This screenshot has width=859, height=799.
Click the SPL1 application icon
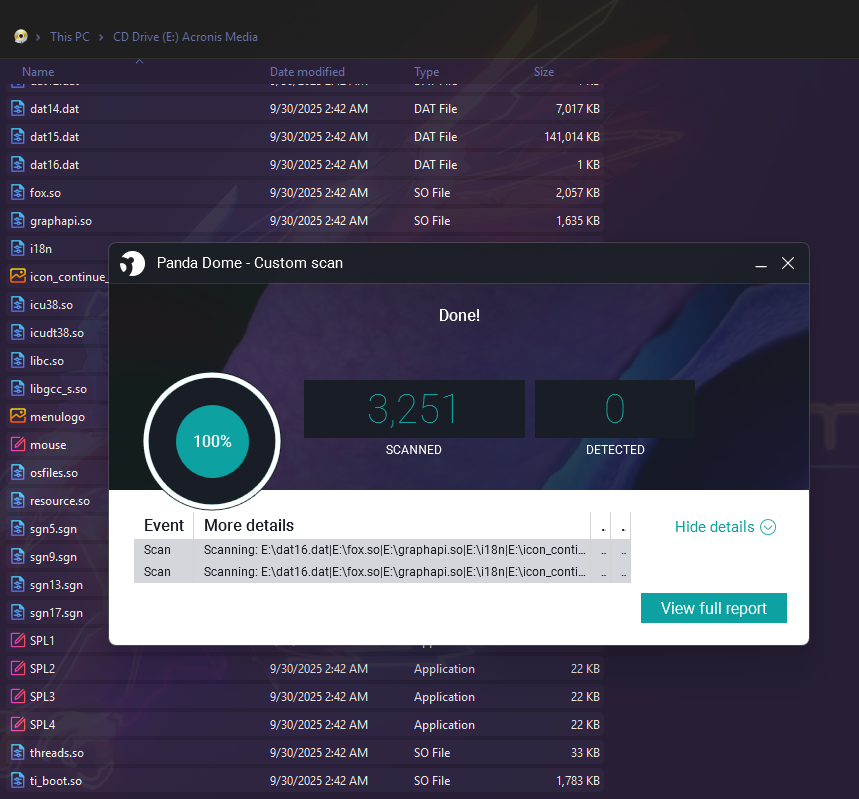[18, 640]
